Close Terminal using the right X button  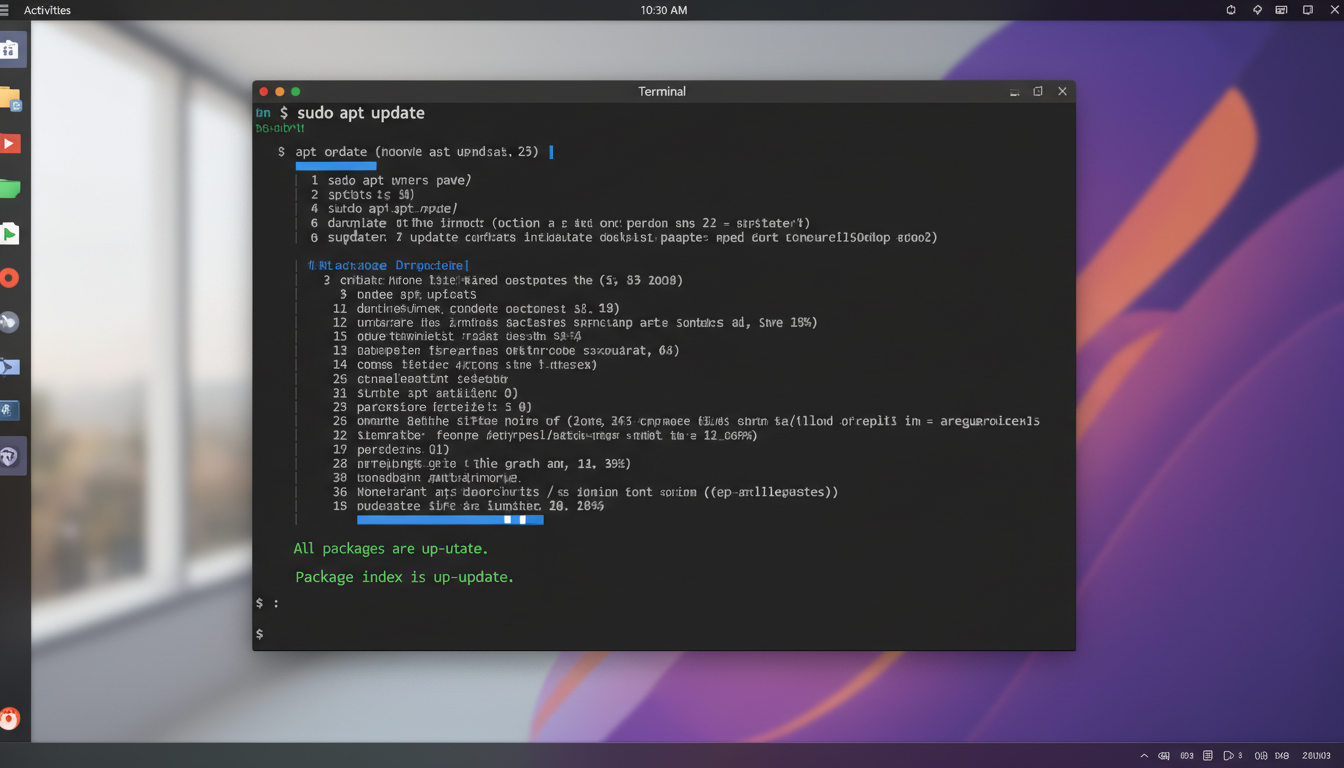pos(1062,91)
